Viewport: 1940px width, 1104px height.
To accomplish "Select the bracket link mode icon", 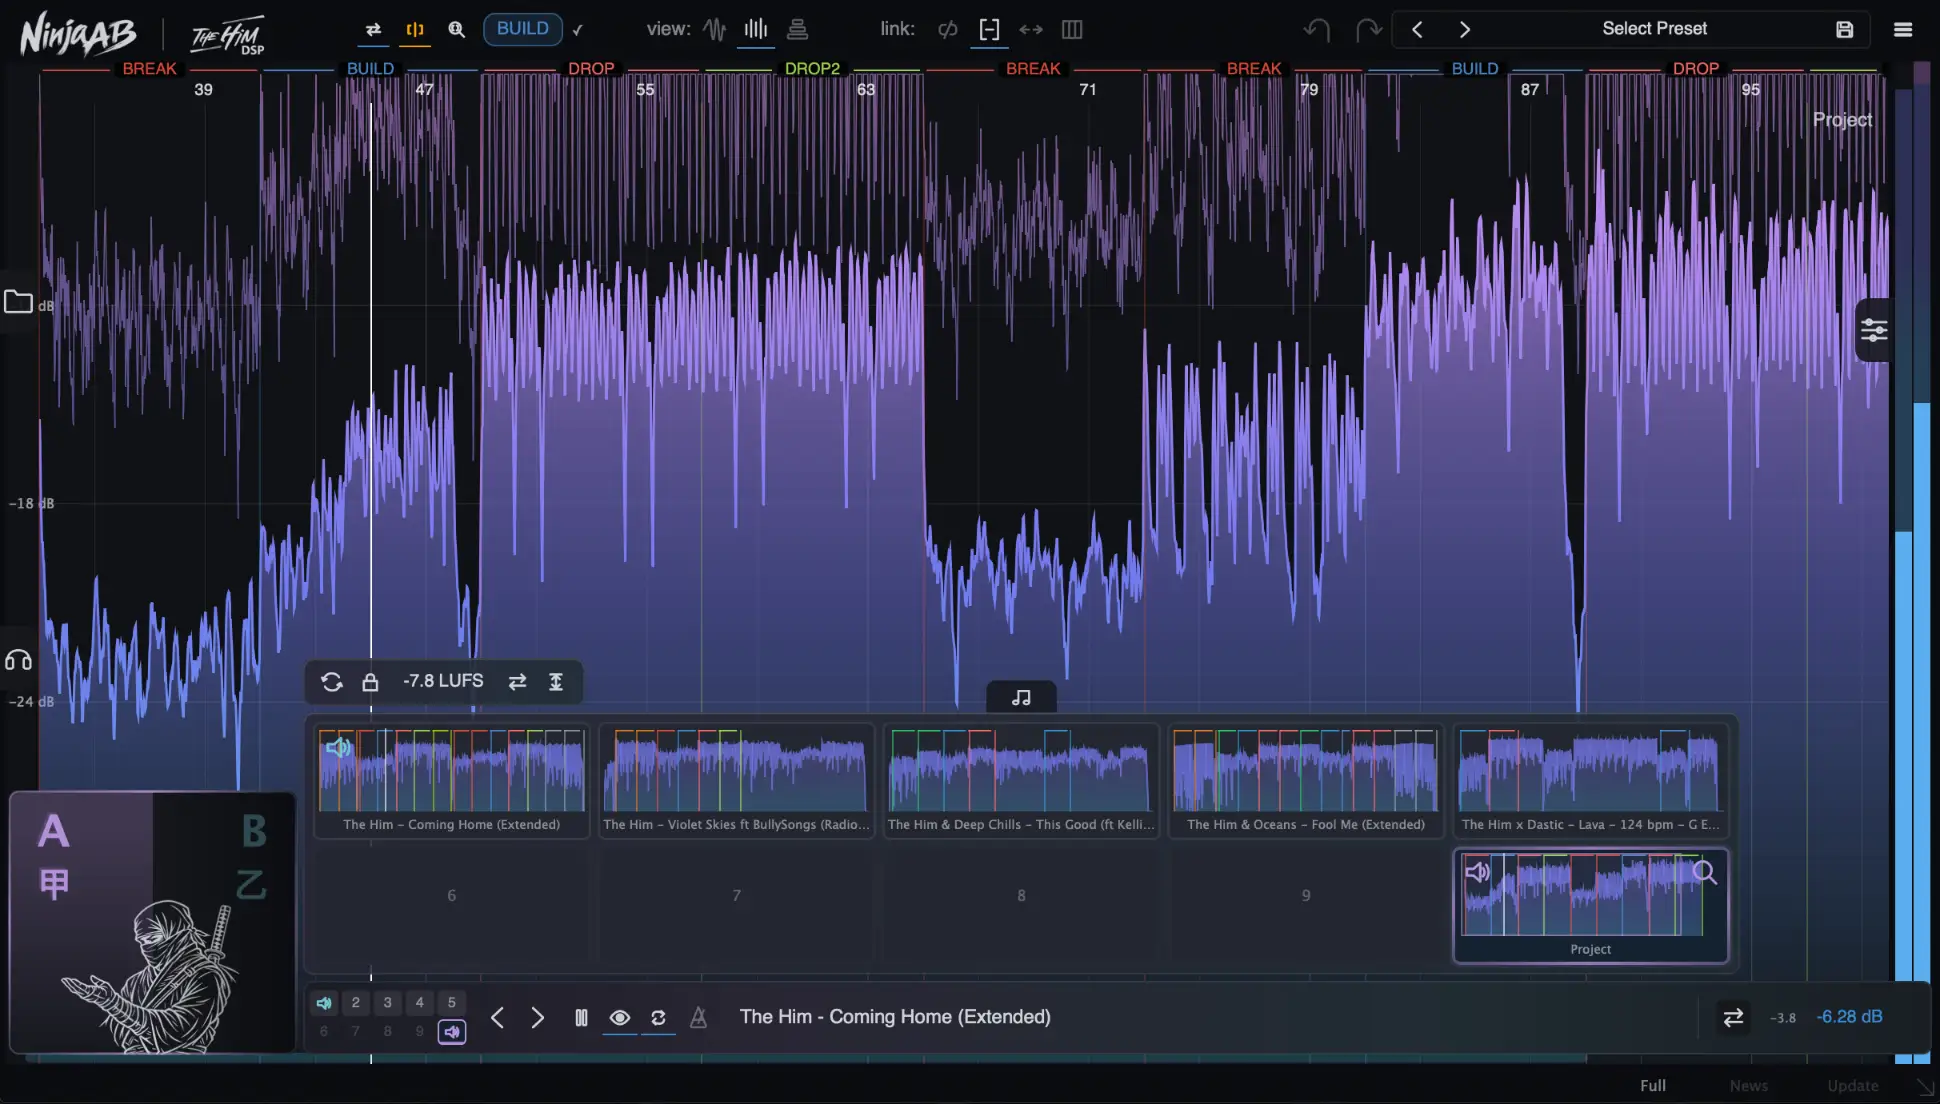I will 989,29.
